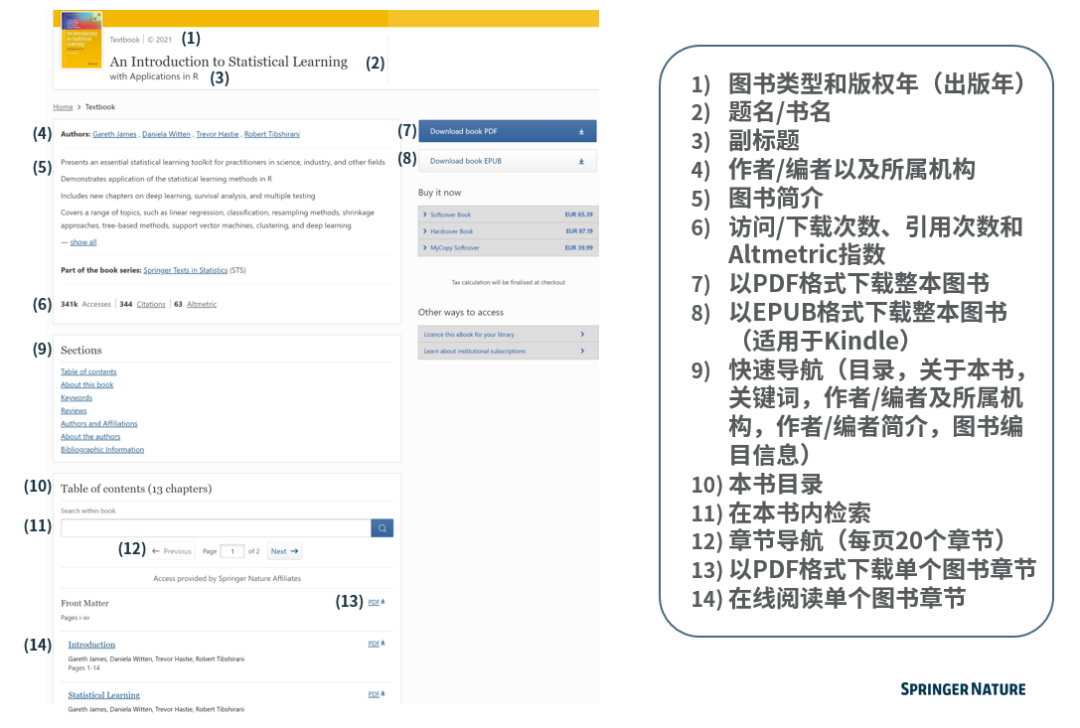Jump to About the authors section
The height and width of the screenshot is (728, 1080).
pyautogui.click(x=90, y=437)
